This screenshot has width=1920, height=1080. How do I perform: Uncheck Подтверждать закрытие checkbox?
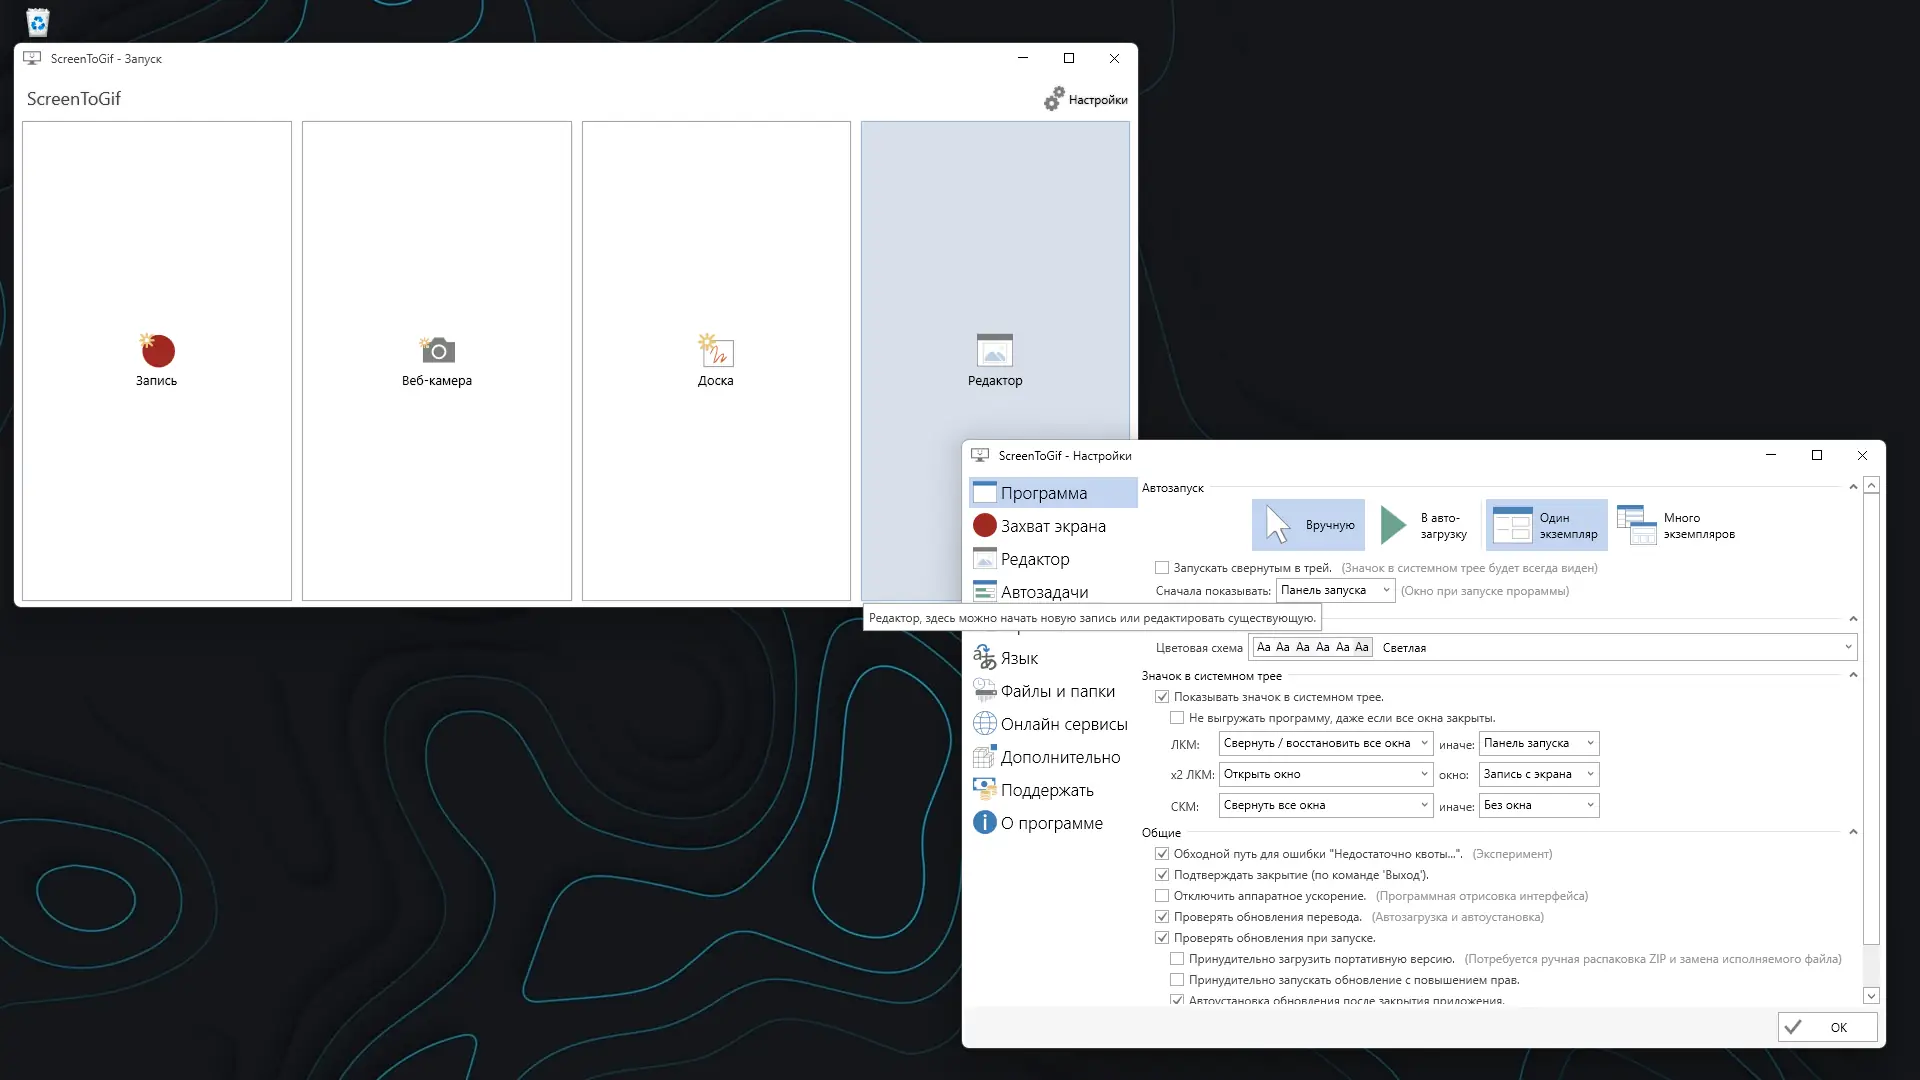(x=1162, y=875)
